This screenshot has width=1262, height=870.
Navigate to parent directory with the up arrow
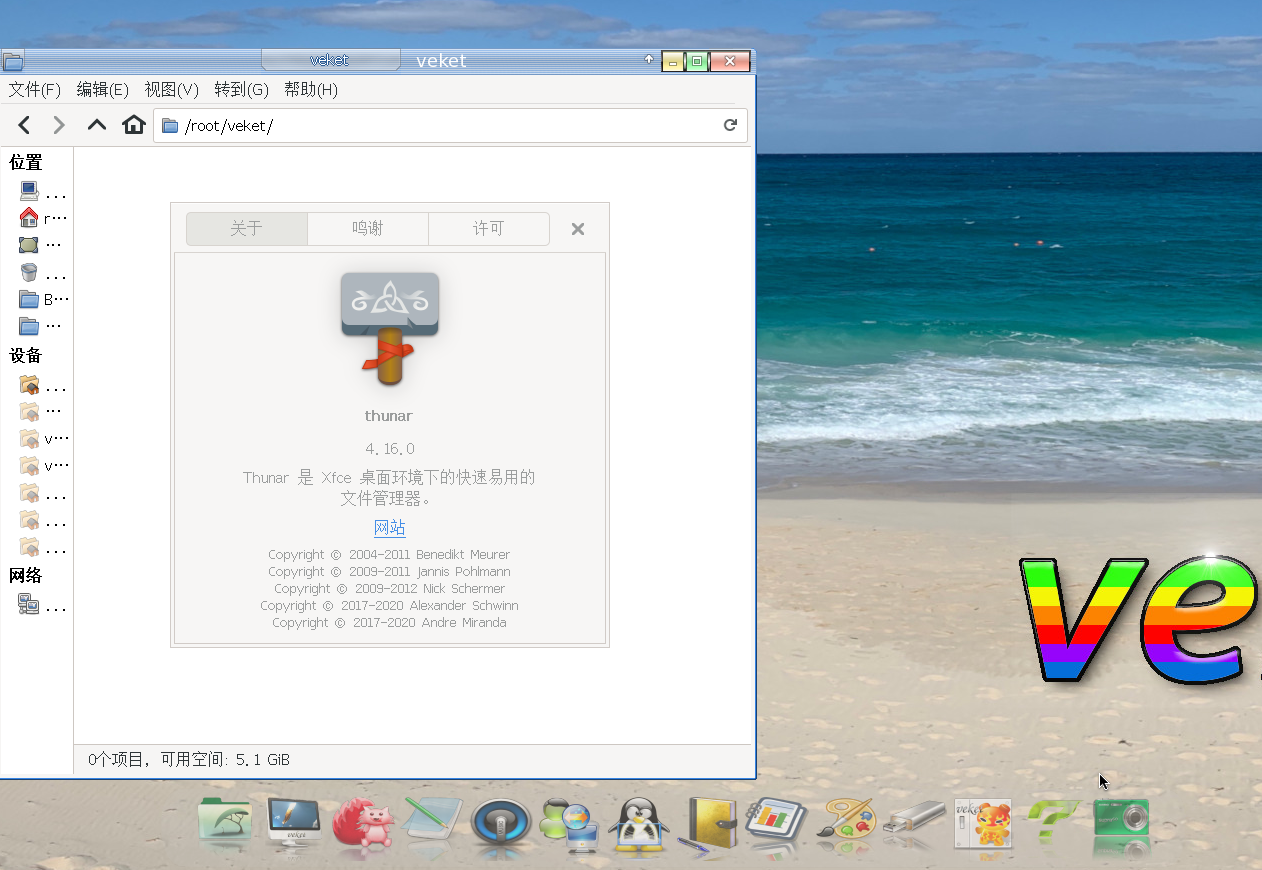pyautogui.click(x=96, y=125)
